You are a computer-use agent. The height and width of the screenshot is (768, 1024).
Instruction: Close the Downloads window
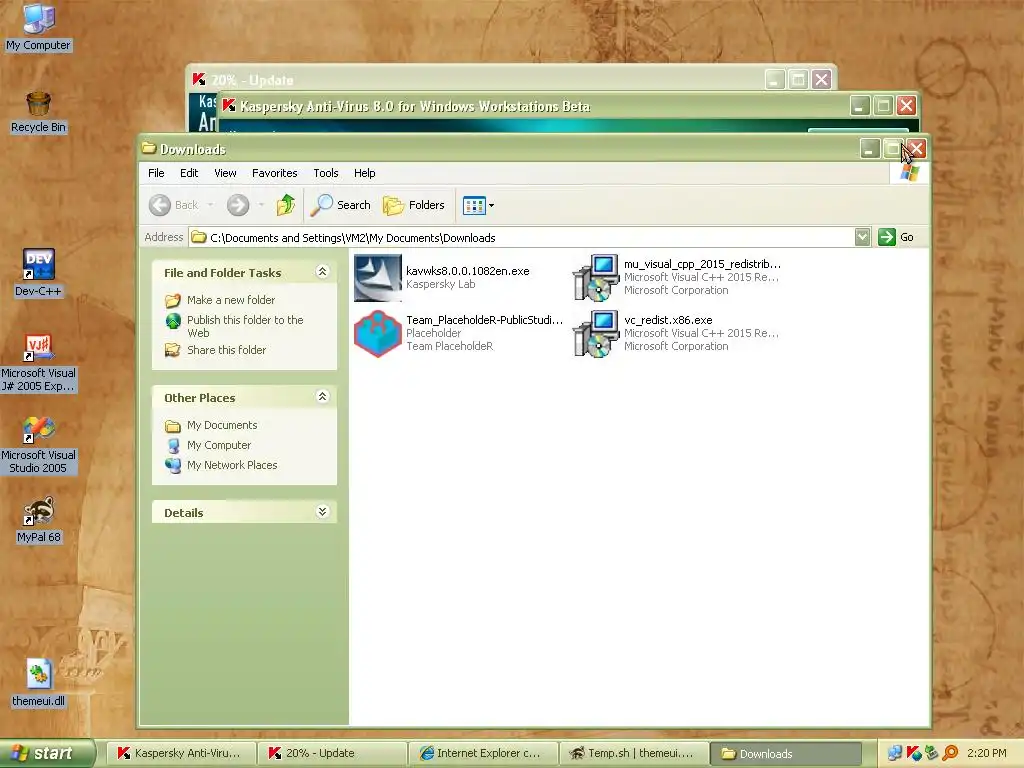click(917, 149)
